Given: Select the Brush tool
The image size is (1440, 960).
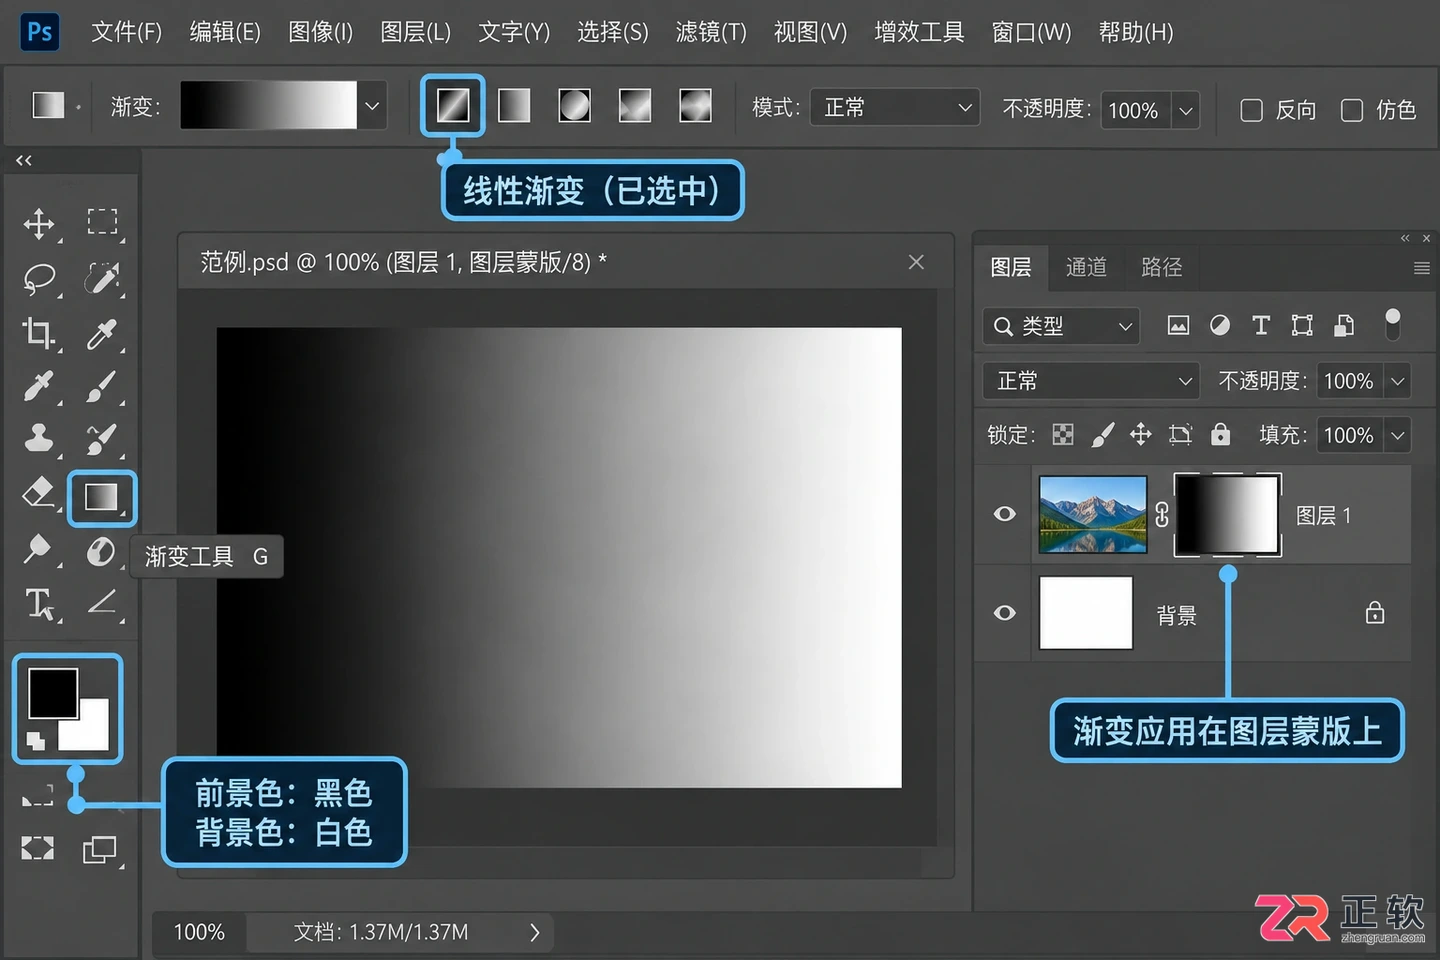Looking at the screenshot, I should tap(102, 387).
